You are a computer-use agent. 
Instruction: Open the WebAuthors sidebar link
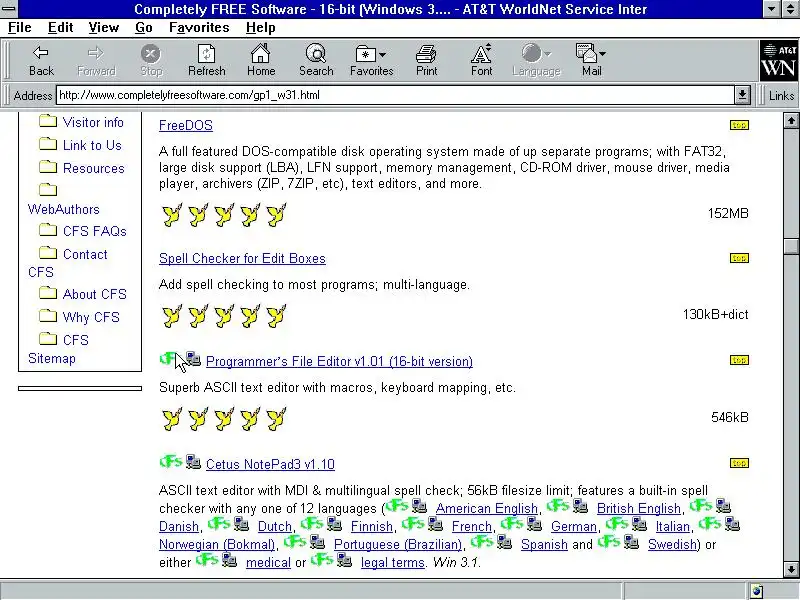point(64,209)
